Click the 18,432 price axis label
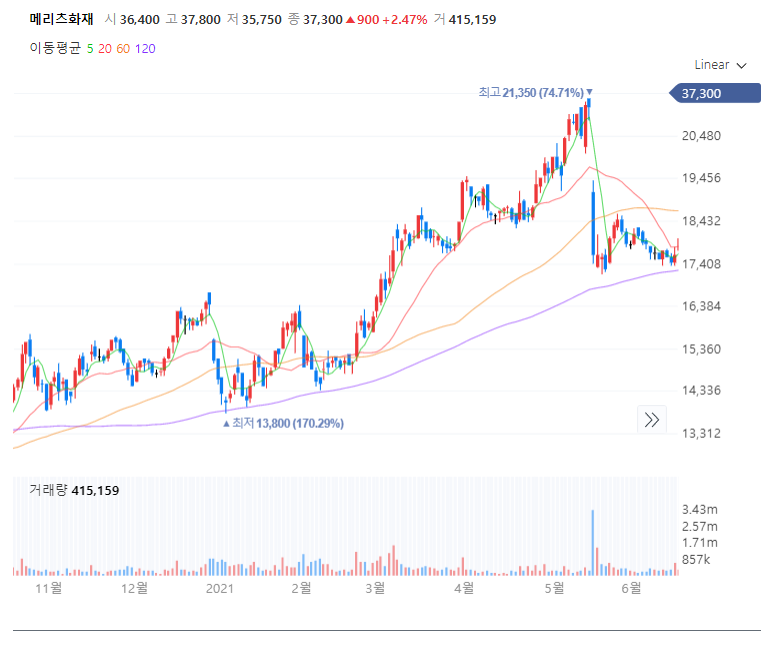This screenshot has height=645, width=776. (701, 221)
